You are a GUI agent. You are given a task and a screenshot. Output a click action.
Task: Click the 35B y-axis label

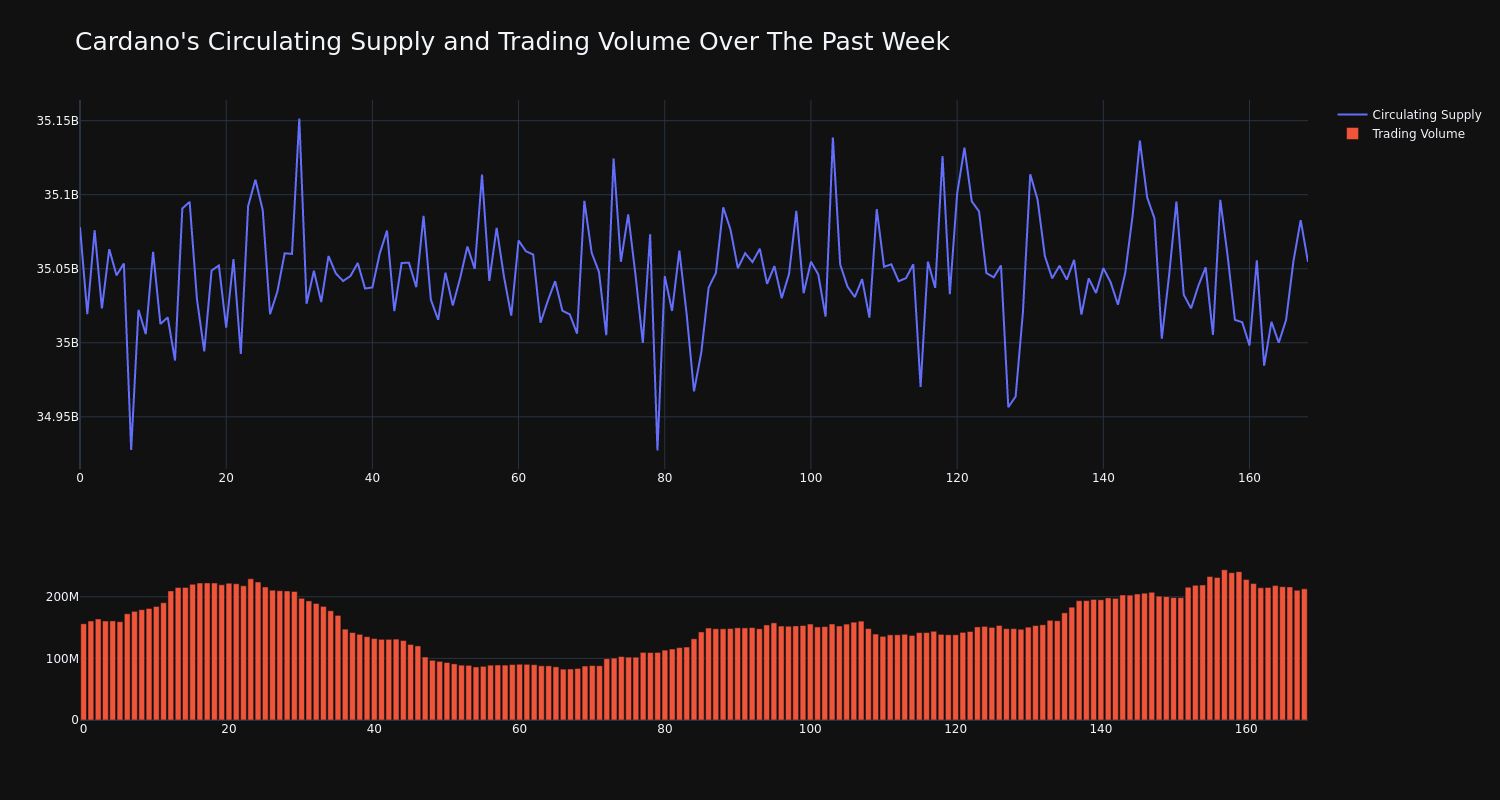(66, 343)
